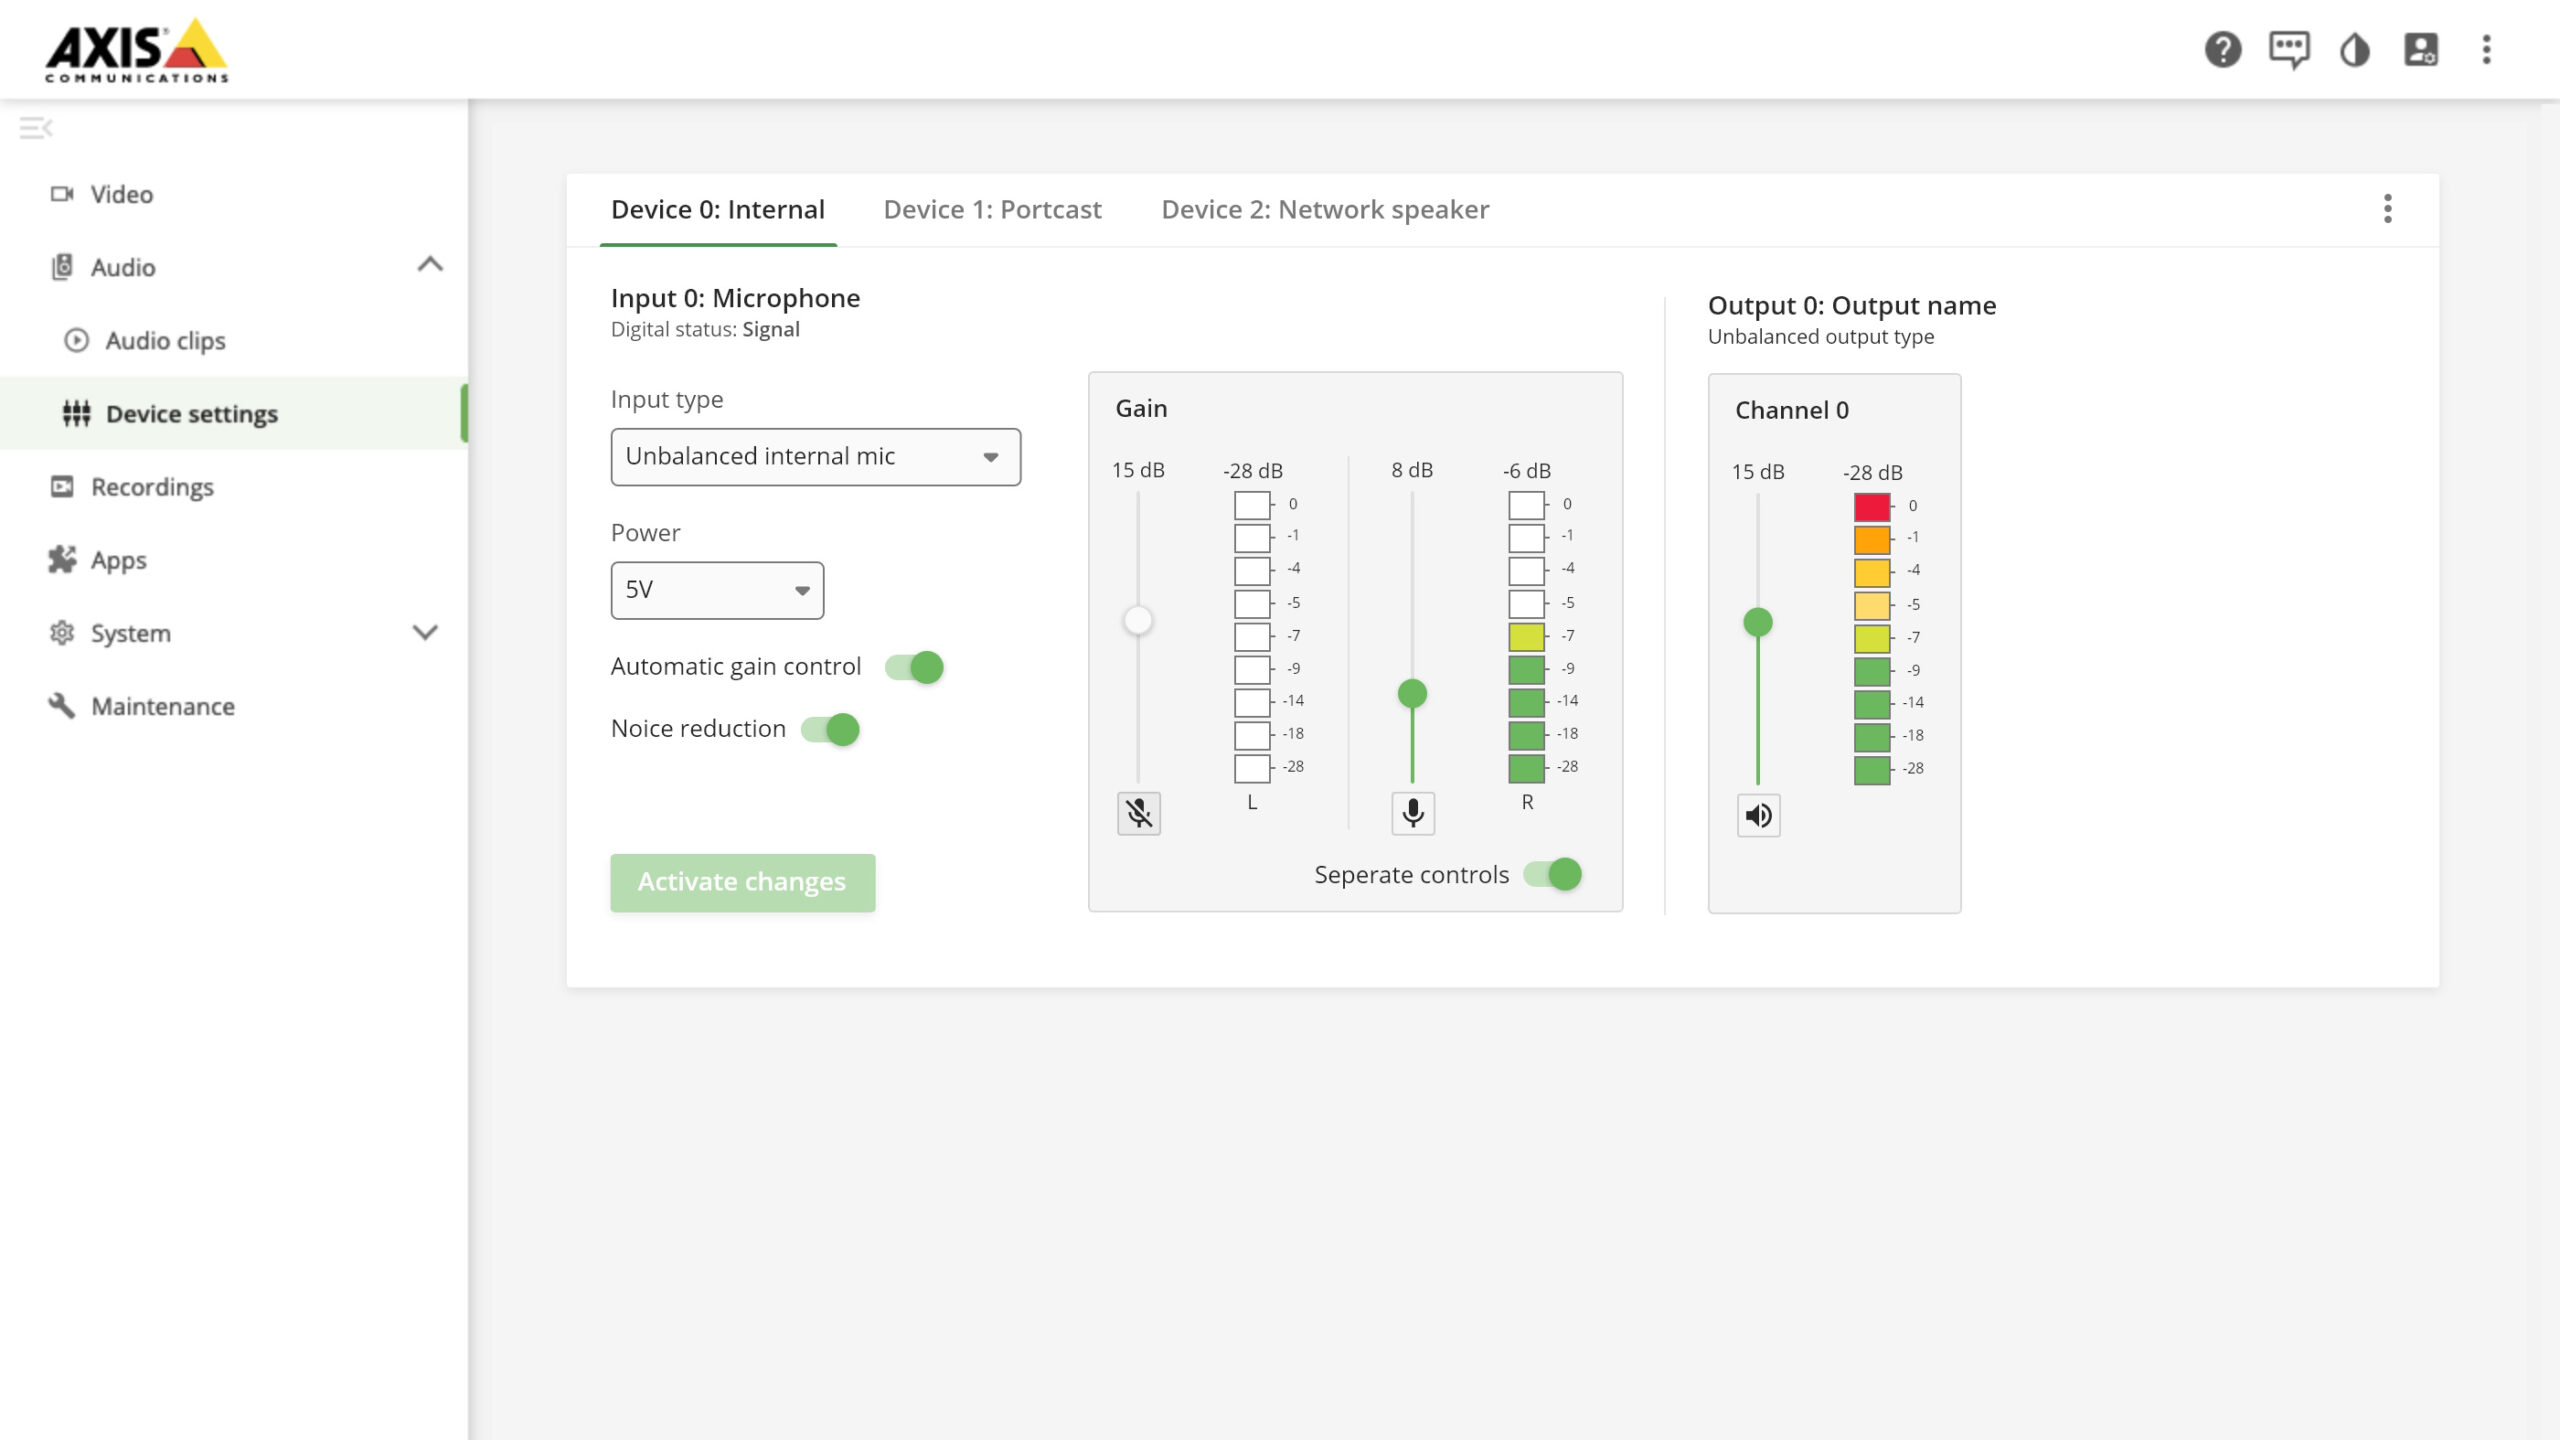Open the device panel three-dot menu
2560x1440 pixels.
[x=2387, y=209]
